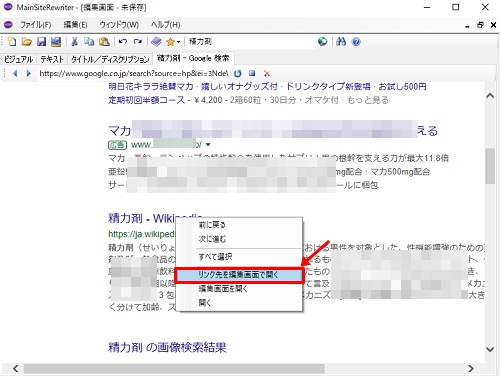Click the Undo arrow icon

(x=123, y=42)
